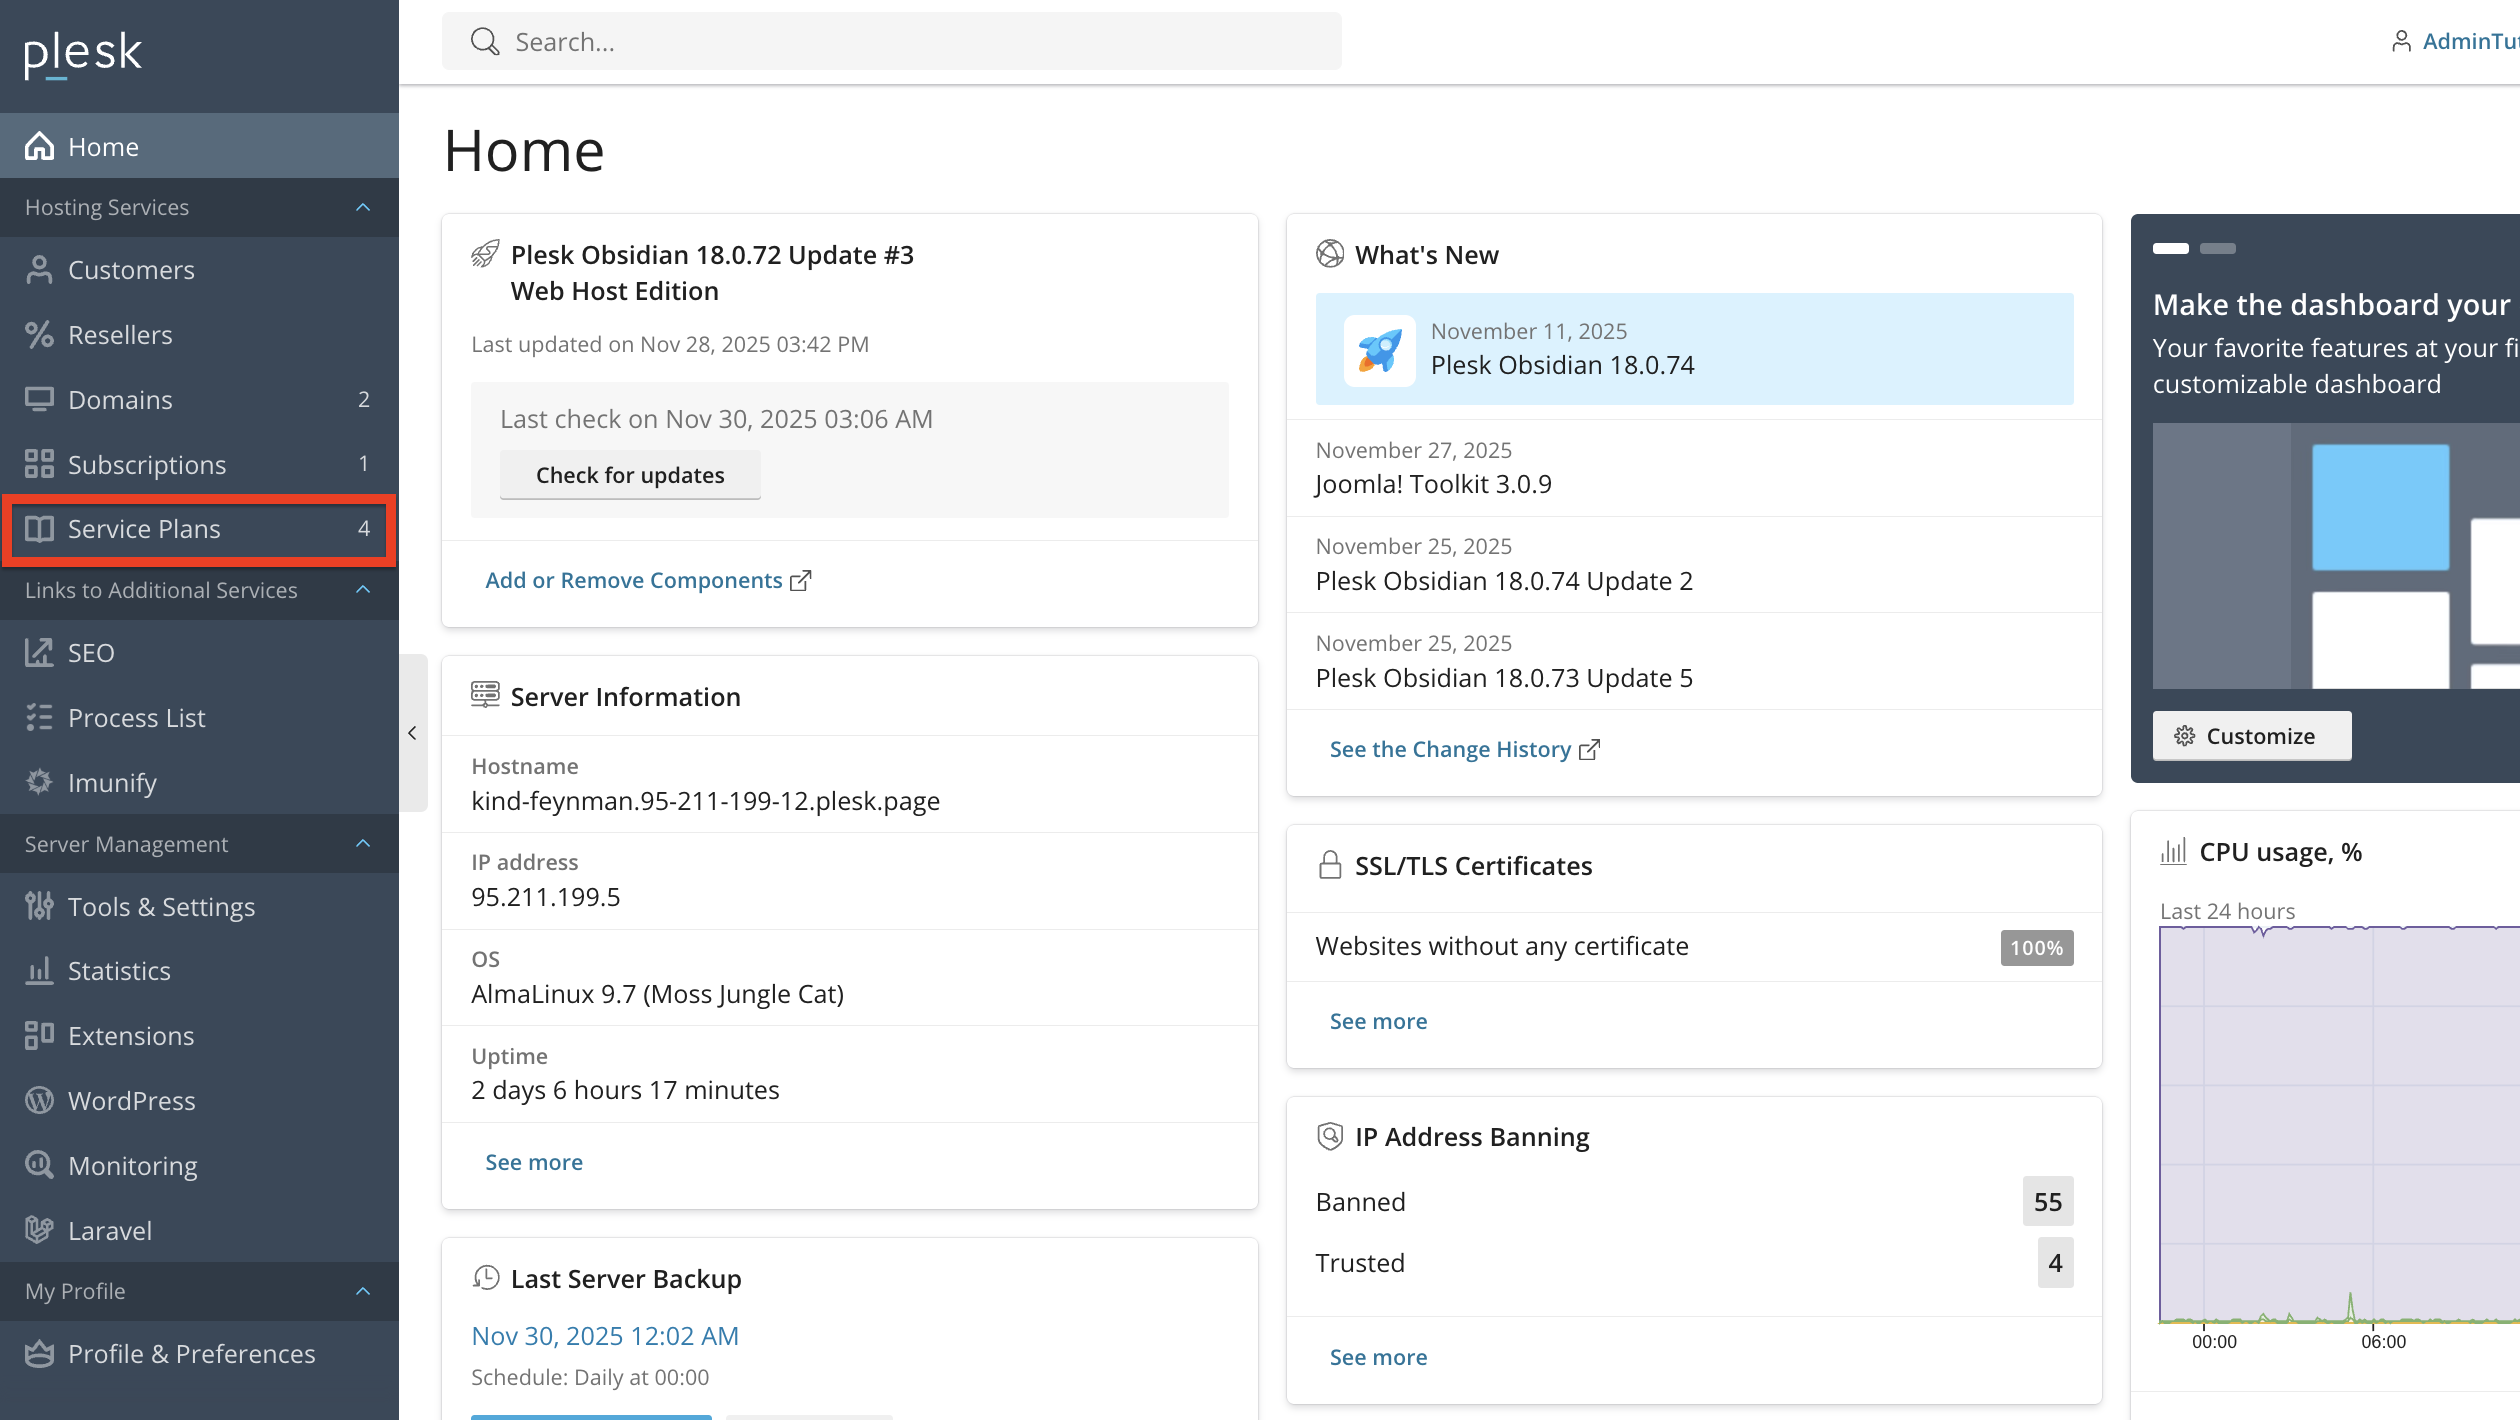Viewport: 2520px width, 1420px height.
Task: Collapse Links to Additional Services section
Action: tap(363, 590)
